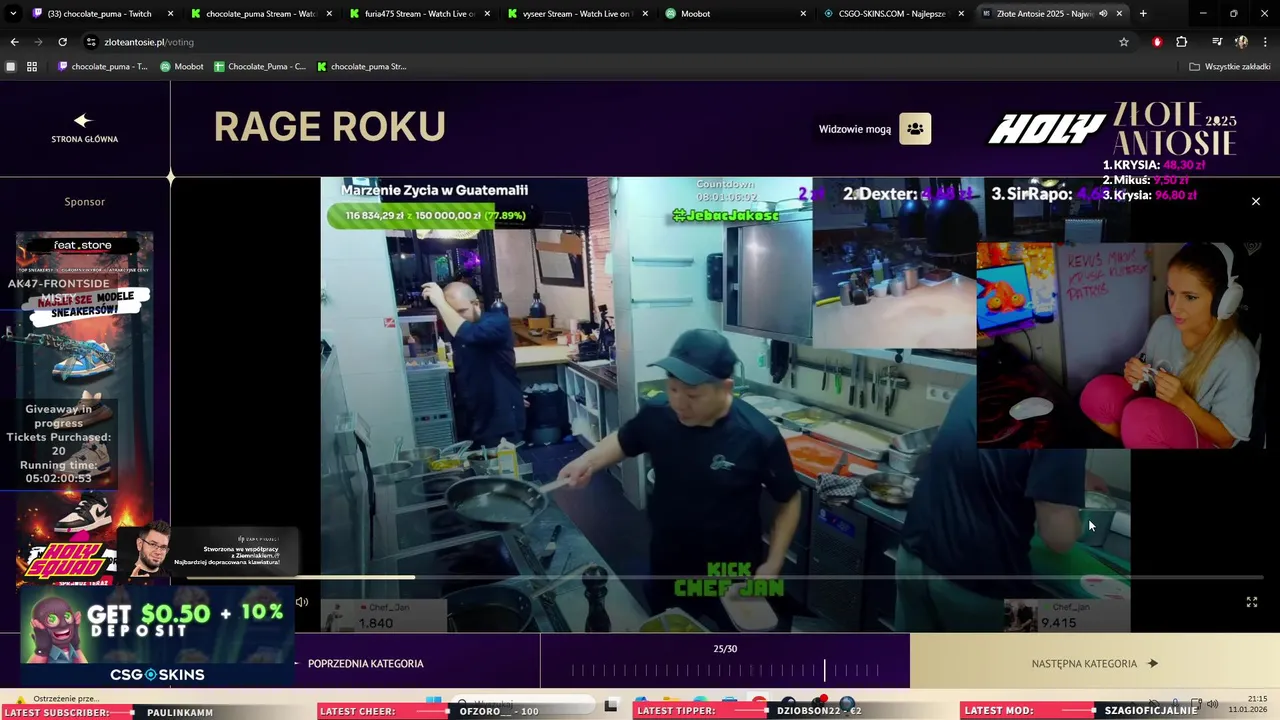
Task: Click the Sponsor label
Action: (85, 202)
